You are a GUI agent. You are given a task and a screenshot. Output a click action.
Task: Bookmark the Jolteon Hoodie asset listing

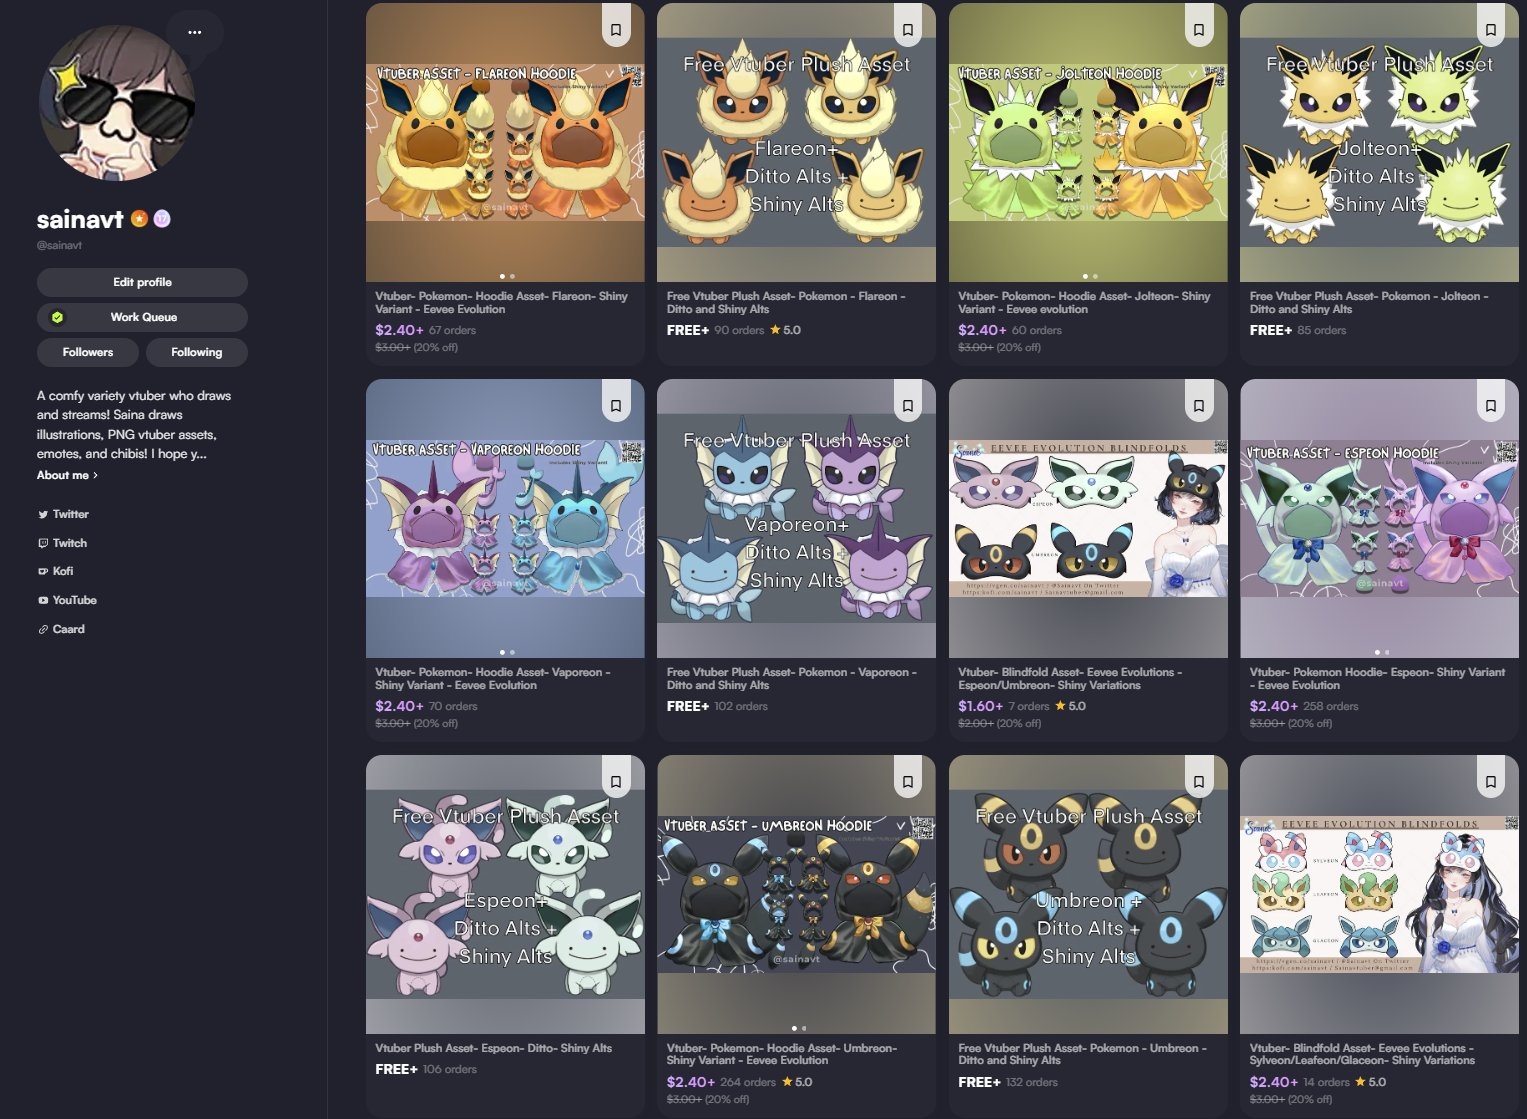click(x=1199, y=30)
